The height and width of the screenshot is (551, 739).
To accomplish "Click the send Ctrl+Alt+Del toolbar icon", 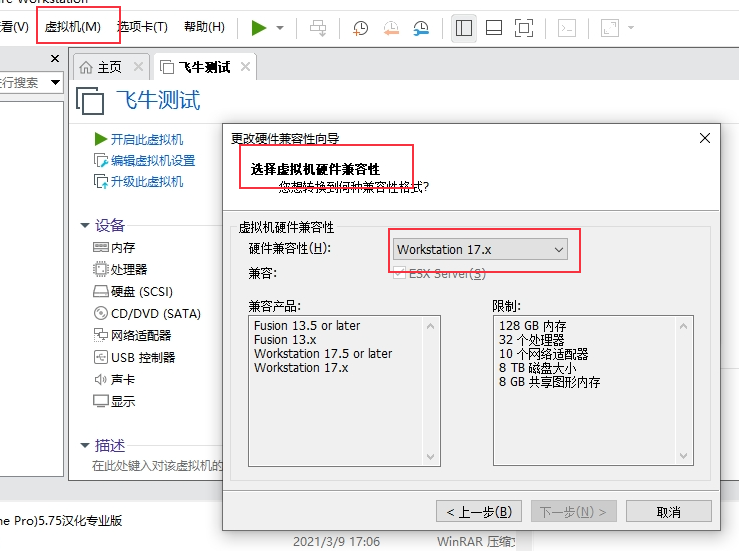I will [318, 28].
